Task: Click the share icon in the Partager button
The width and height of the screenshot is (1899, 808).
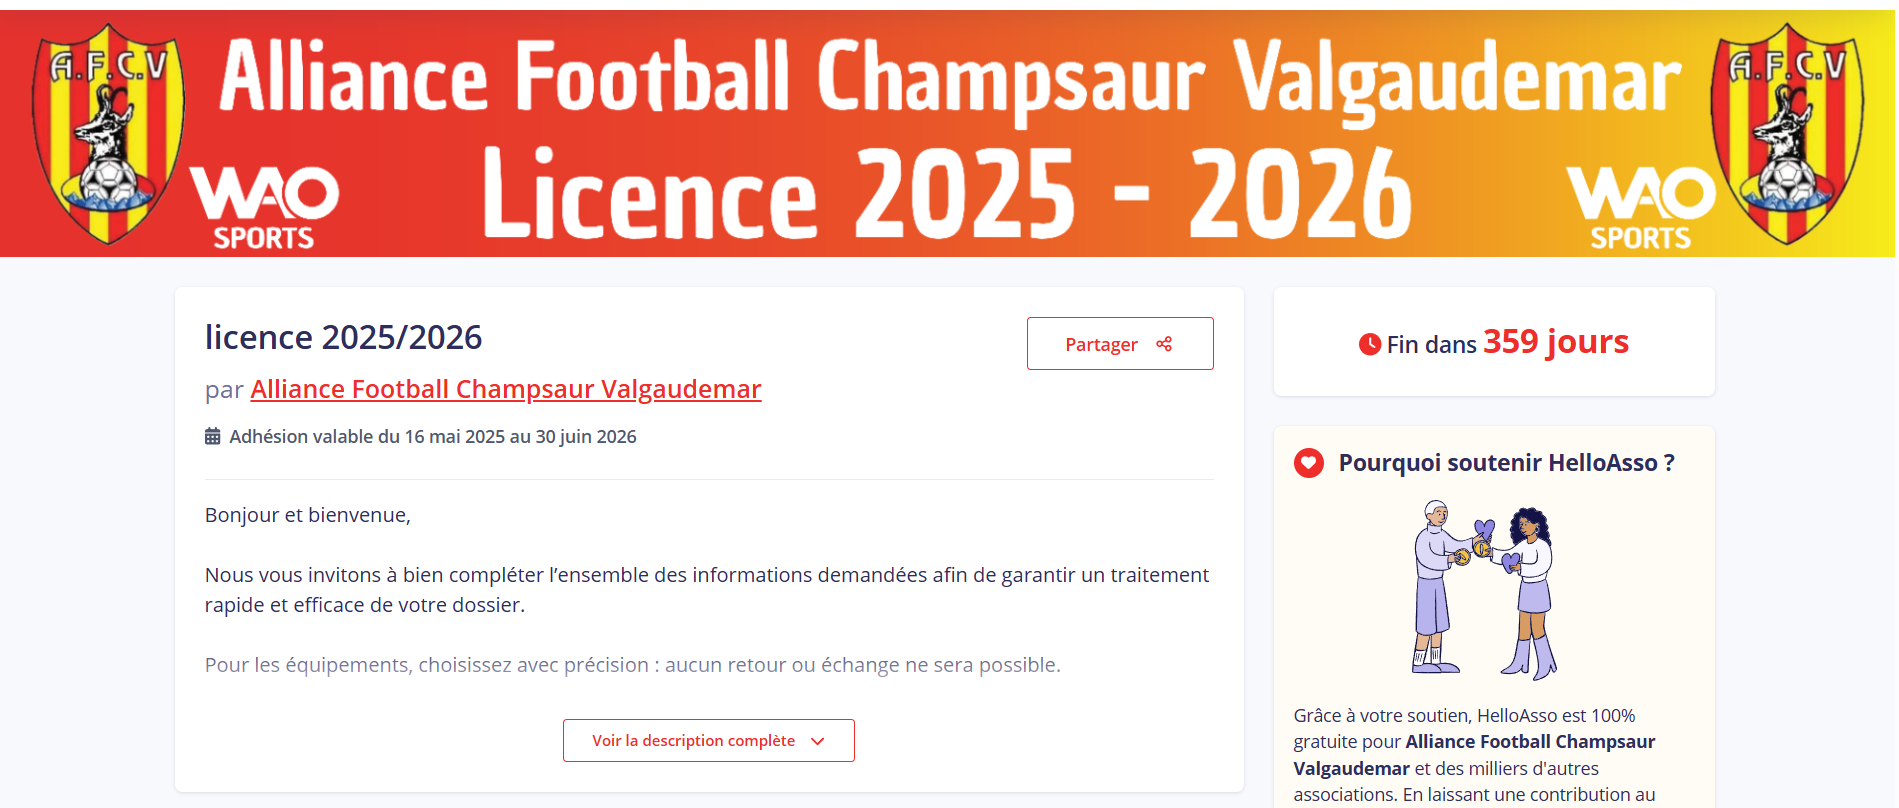Action: click(1164, 344)
